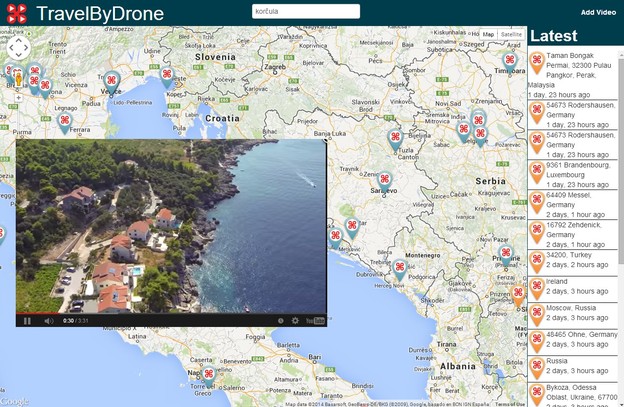Click the orange pin beside 34200 Turkey
The width and height of the screenshot is (624, 407).
pyautogui.click(x=536, y=262)
